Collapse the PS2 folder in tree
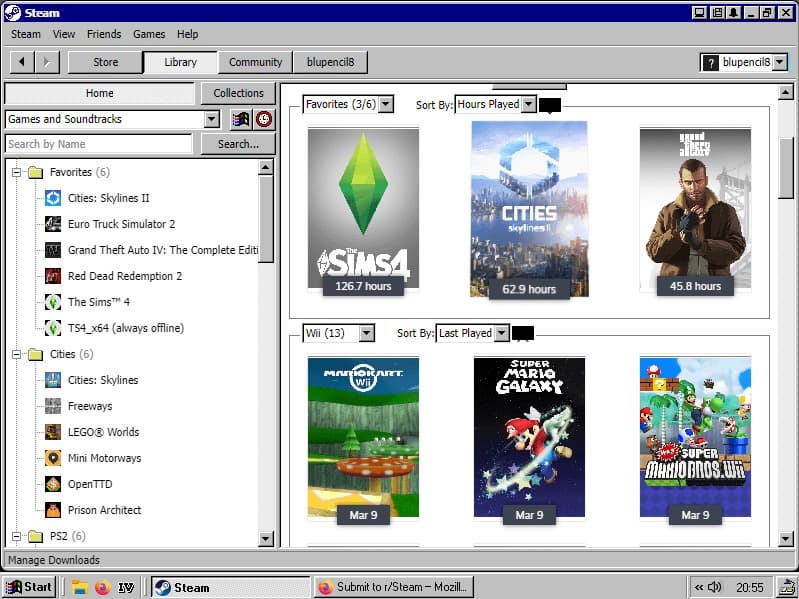 click(16, 536)
